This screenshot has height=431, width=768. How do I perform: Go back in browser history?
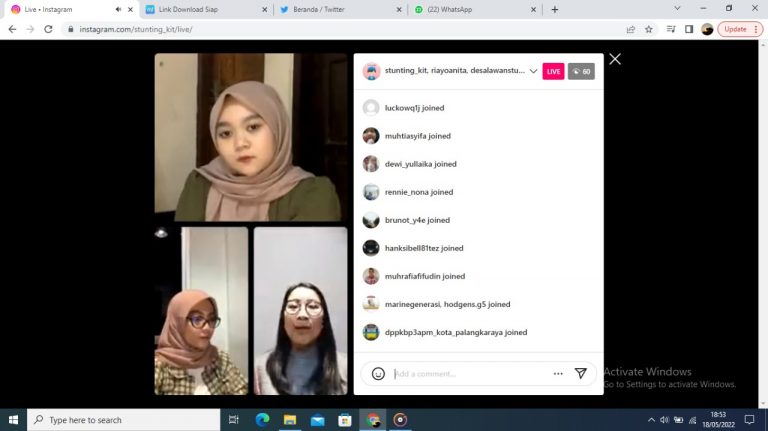12,29
